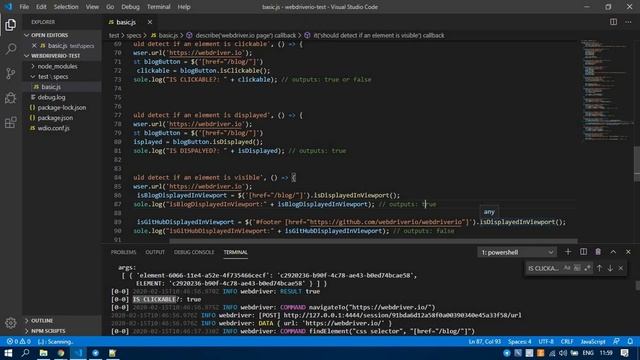Viewport: 640px width, 360px height.
Task: Close the terminal panel
Action: click(x=628, y=252)
